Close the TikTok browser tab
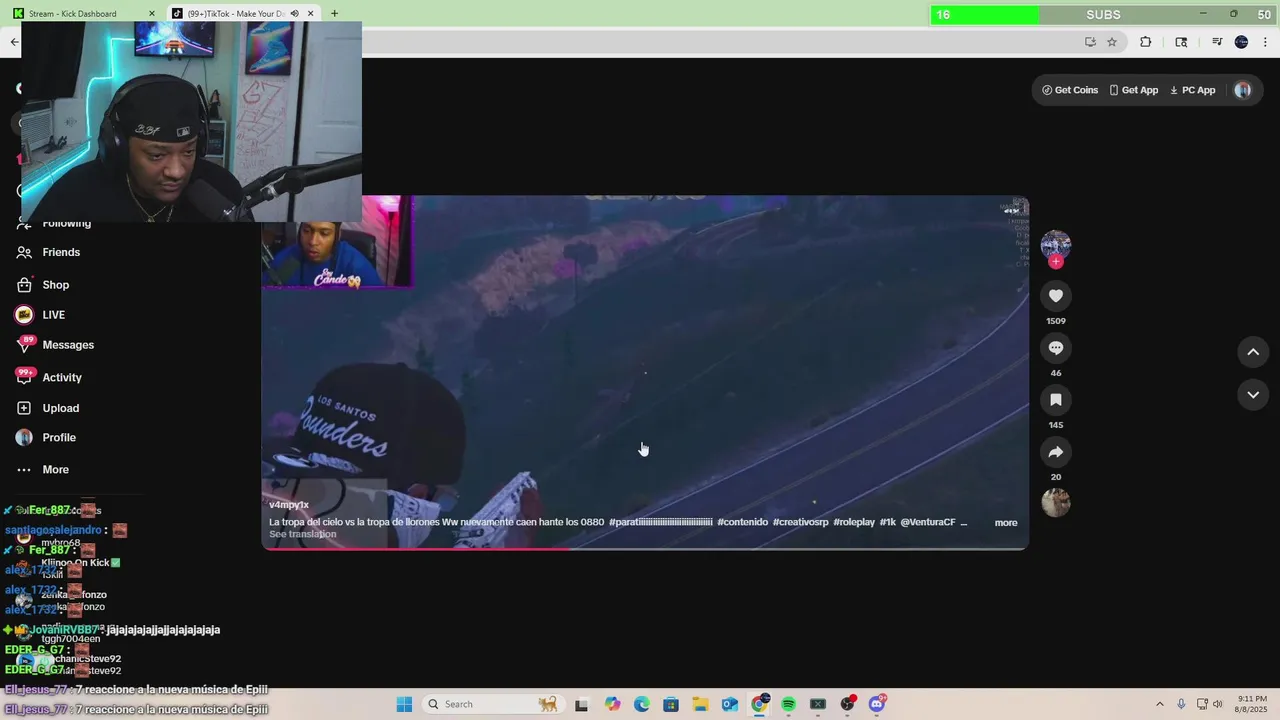1280x720 pixels. (311, 14)
